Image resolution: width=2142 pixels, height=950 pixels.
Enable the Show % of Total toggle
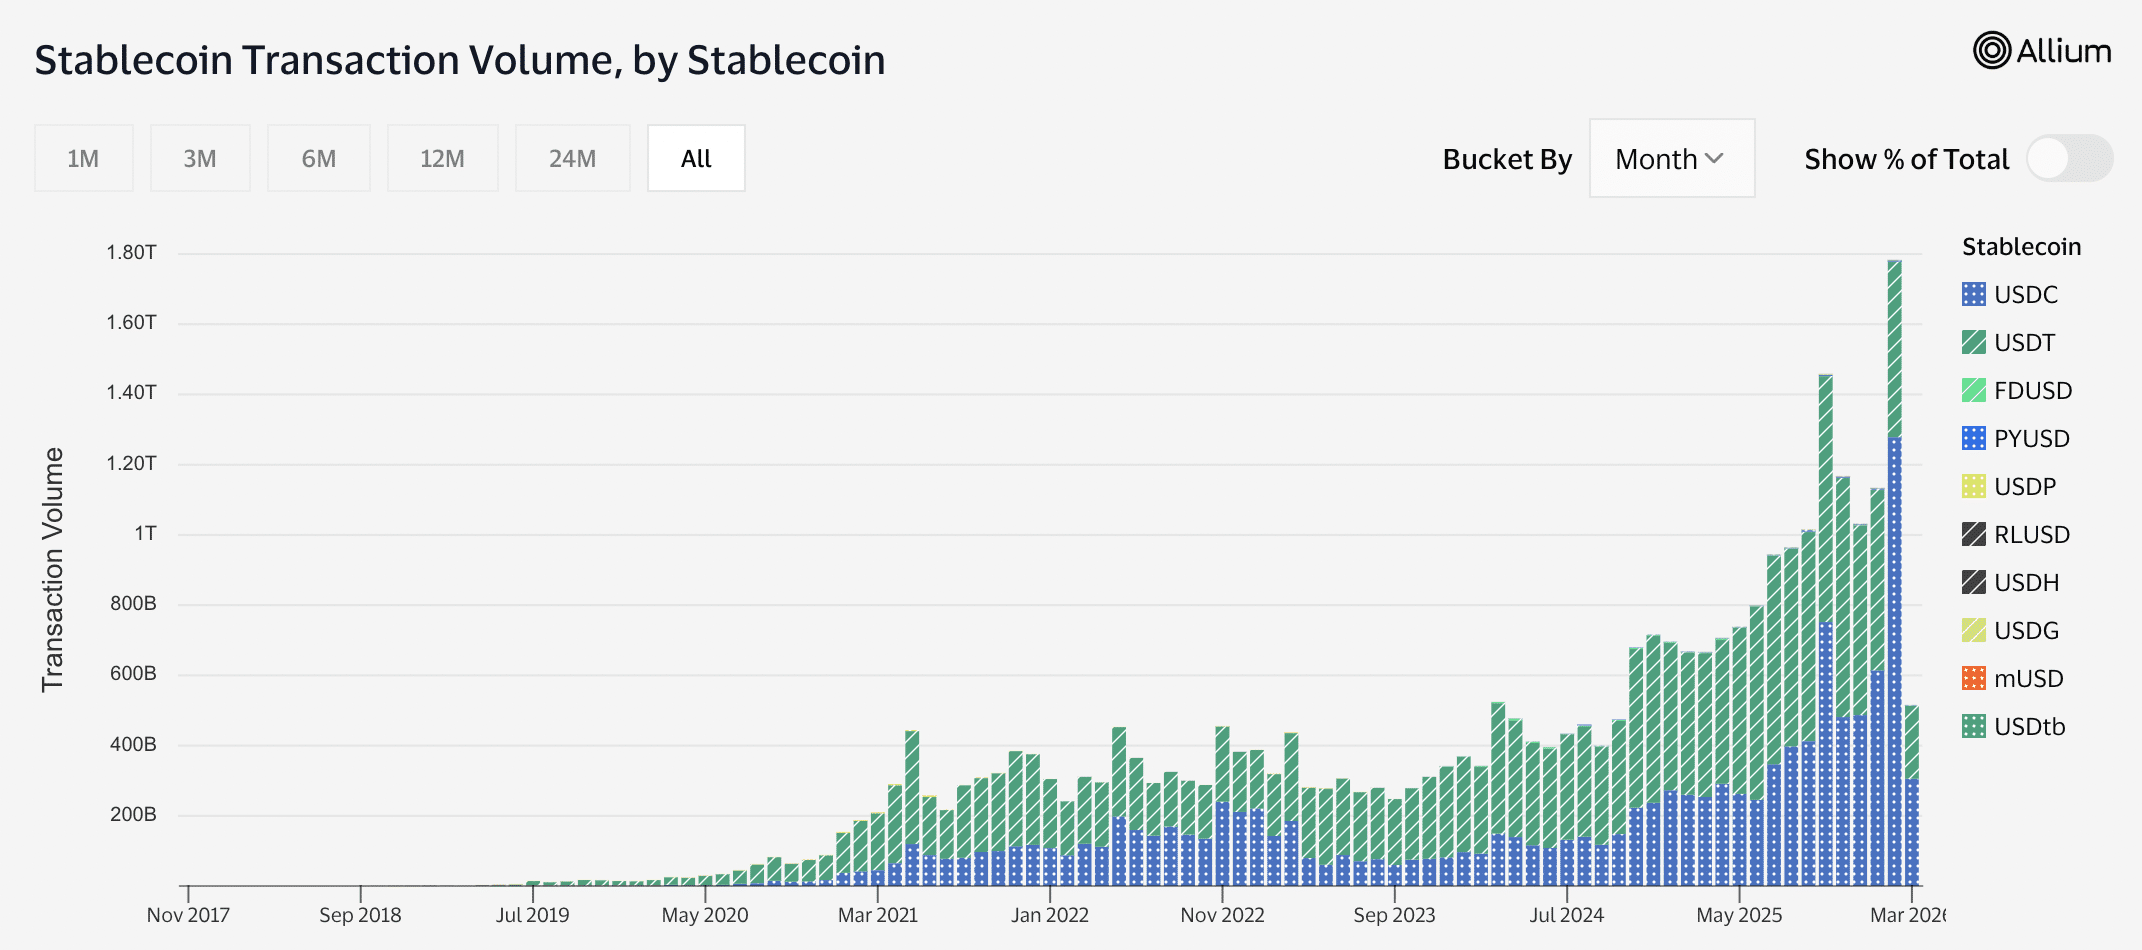coord(2067,158)
